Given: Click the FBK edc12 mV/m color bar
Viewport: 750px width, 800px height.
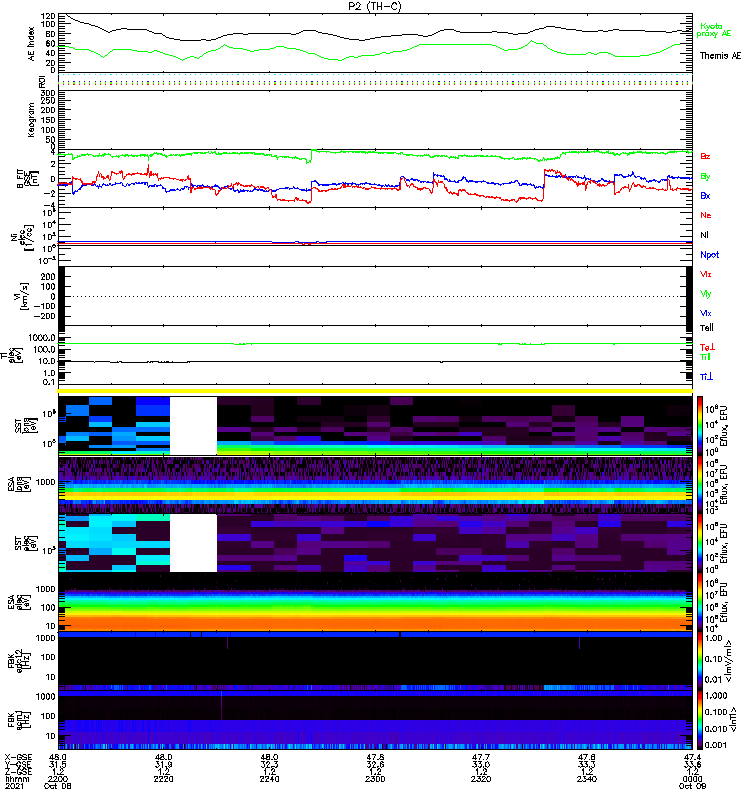Looking at the screenshot, I should point(700,661).
